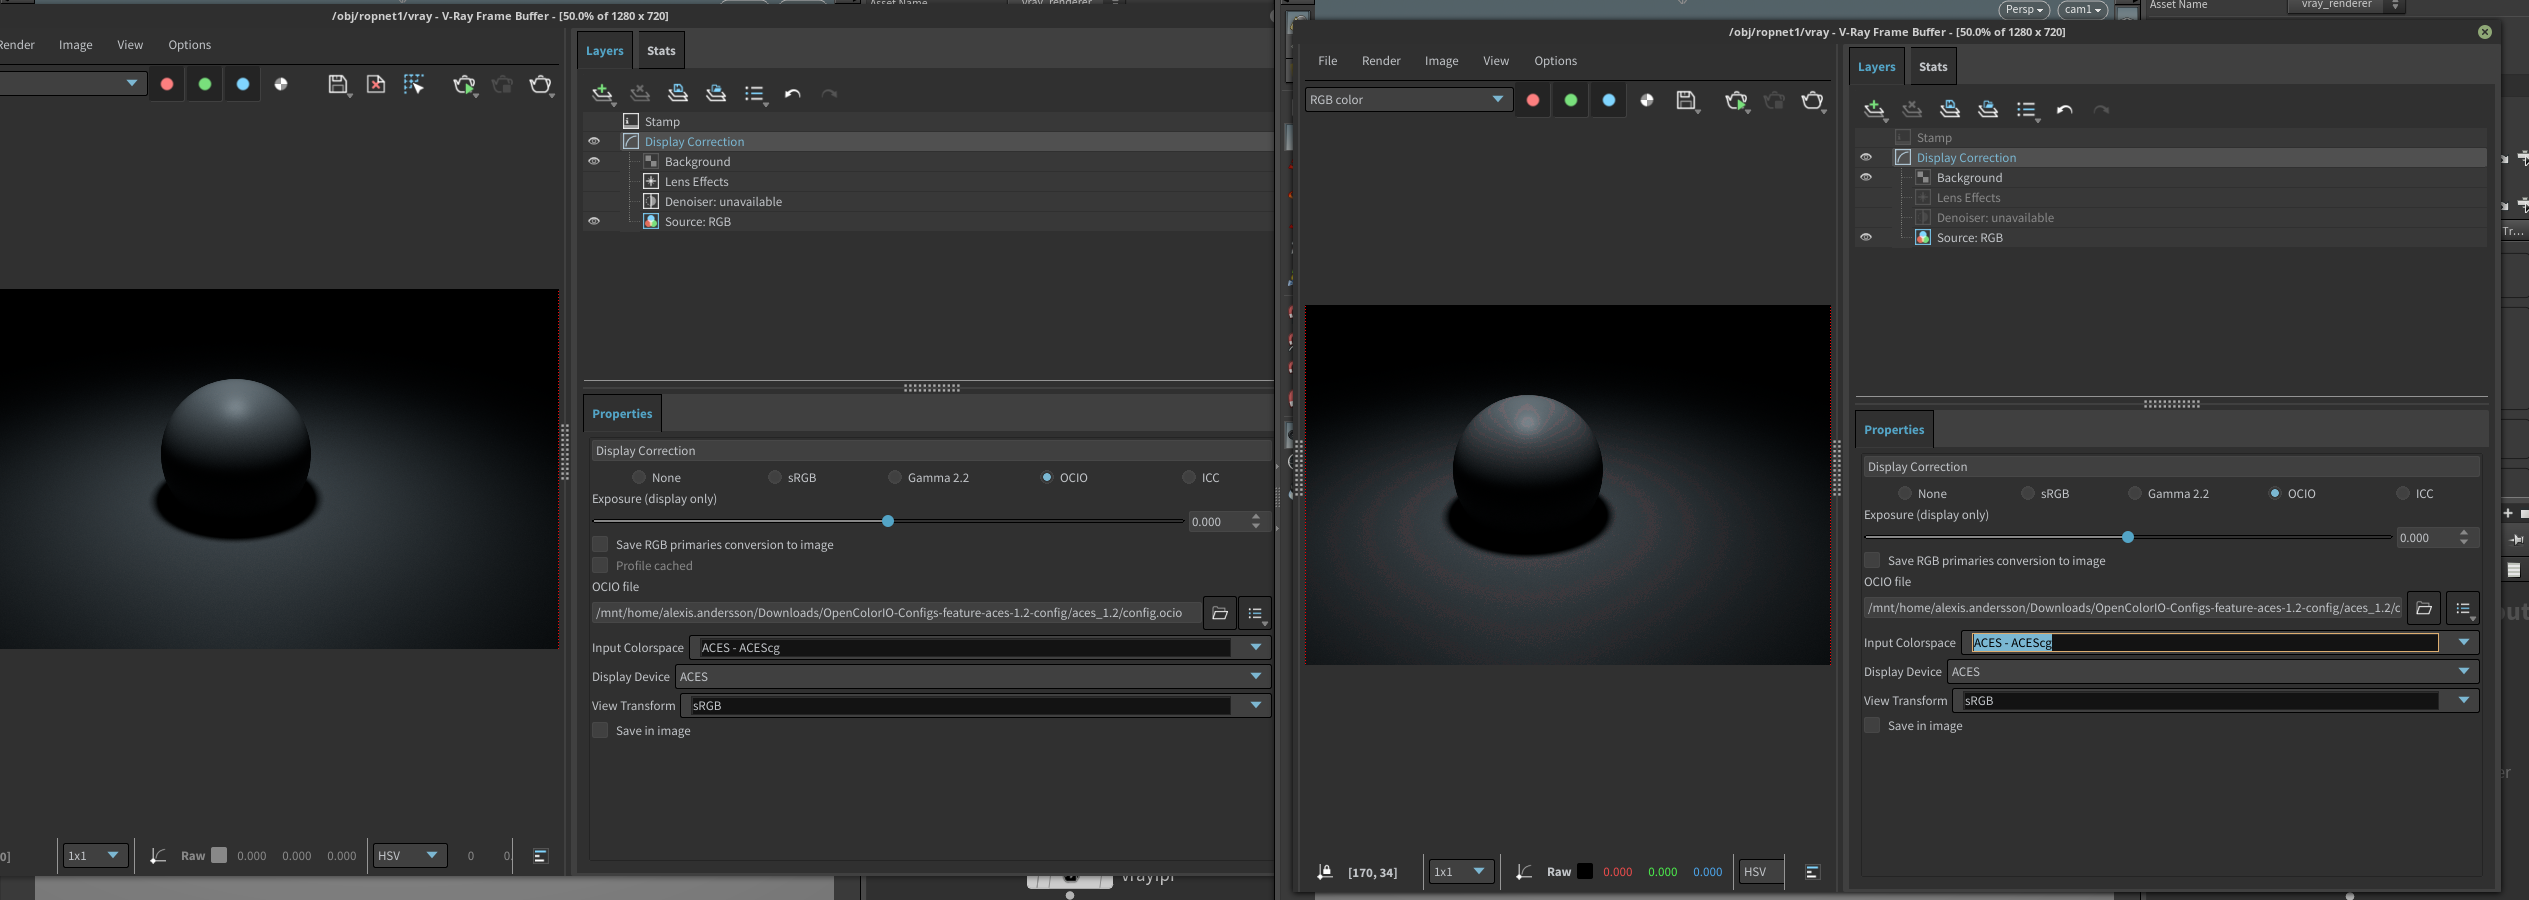This screenshot has height=900, width=2529.
Task: Adjust Exposure slider handle in left window
Action: (x=888, y=521)
